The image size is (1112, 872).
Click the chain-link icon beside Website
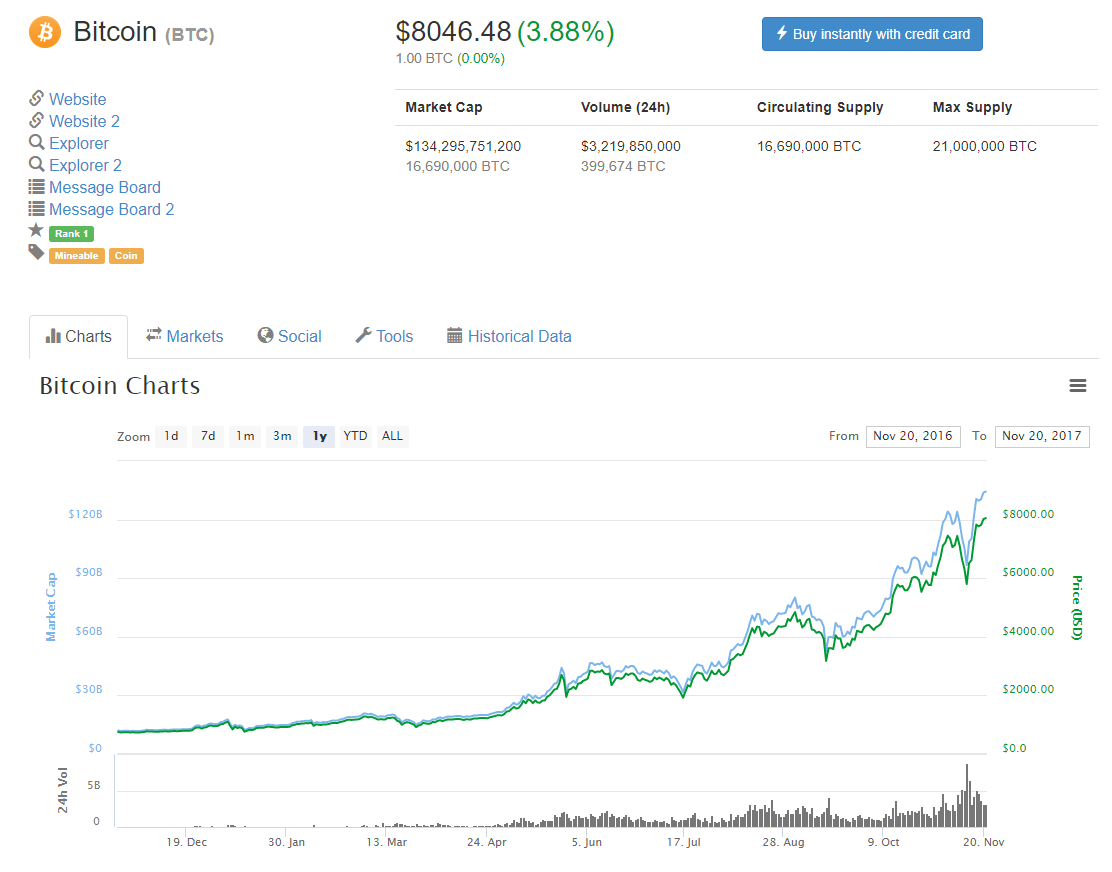point(36,99)
